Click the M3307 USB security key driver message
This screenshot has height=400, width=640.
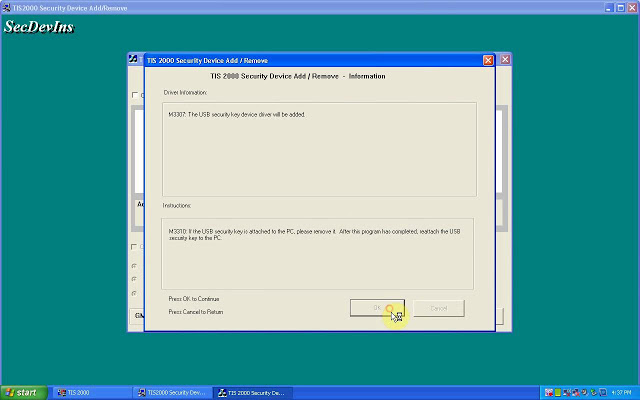coord(237,115)
